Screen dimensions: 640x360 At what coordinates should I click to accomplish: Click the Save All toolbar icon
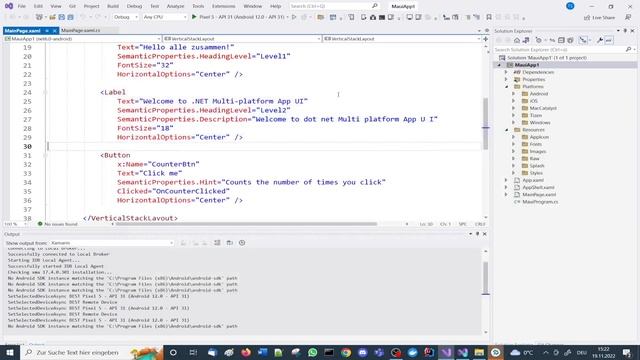click(70, 17)
